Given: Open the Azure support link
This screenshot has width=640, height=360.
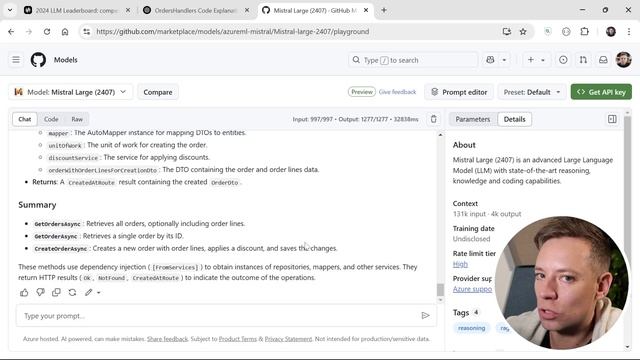Looking at the screenshot, I should click(x=472, y=289).
